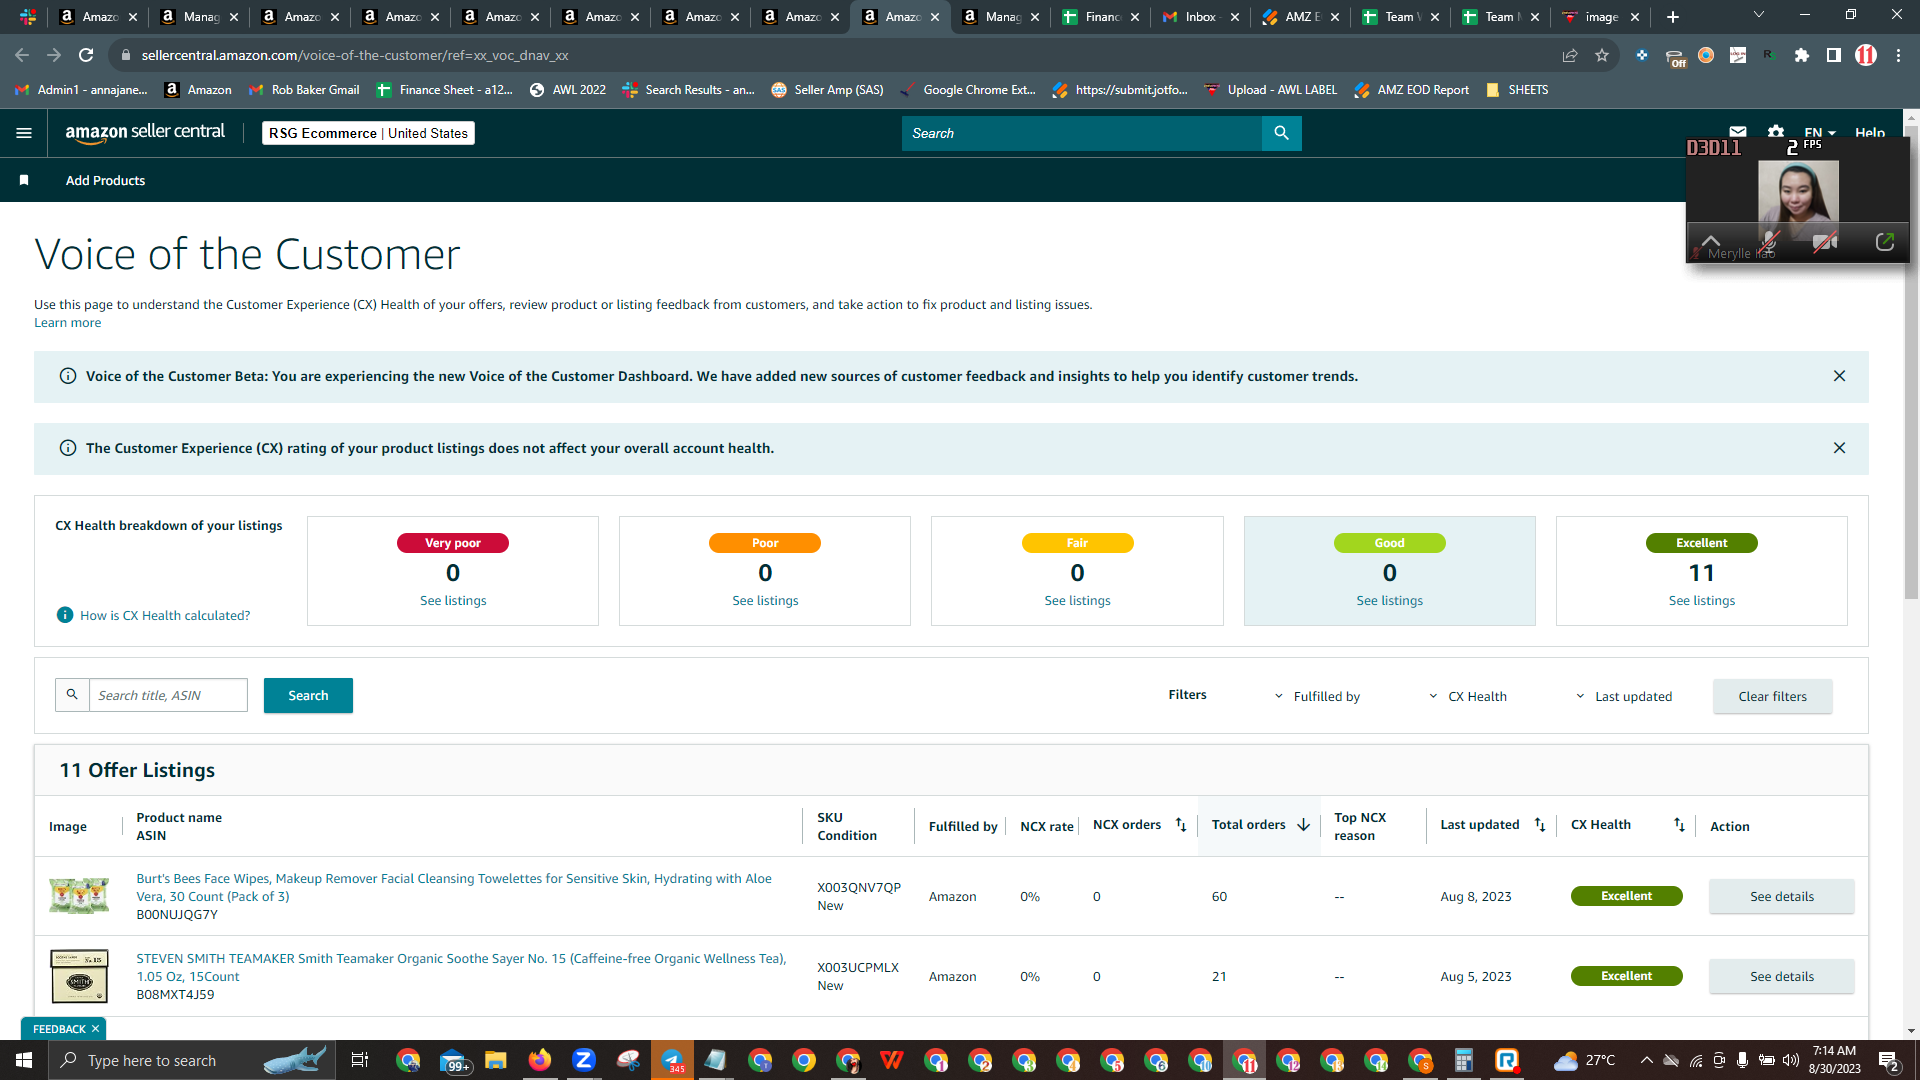Image resolution: width=1920 pixels, height=1080 pixels.
Task: Open the RSG Ecommerce account switcher
Action: 368,133
